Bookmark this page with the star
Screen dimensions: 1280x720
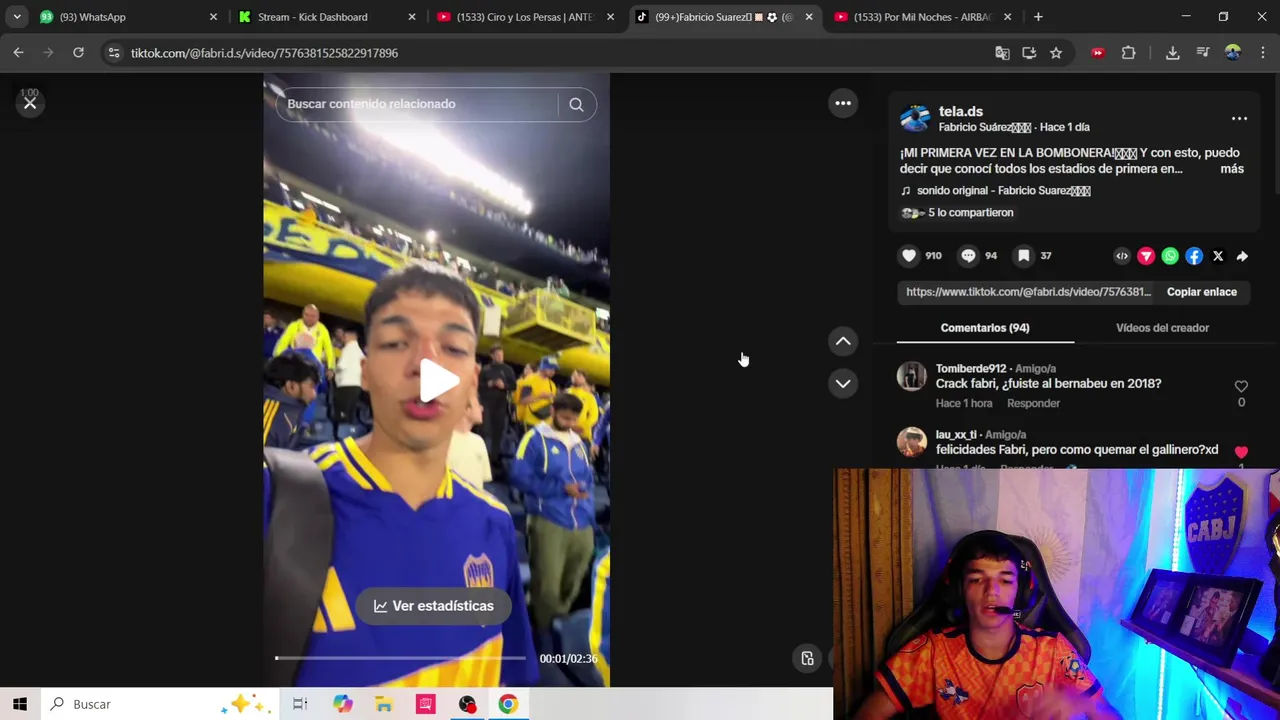tap(1056, 53)
